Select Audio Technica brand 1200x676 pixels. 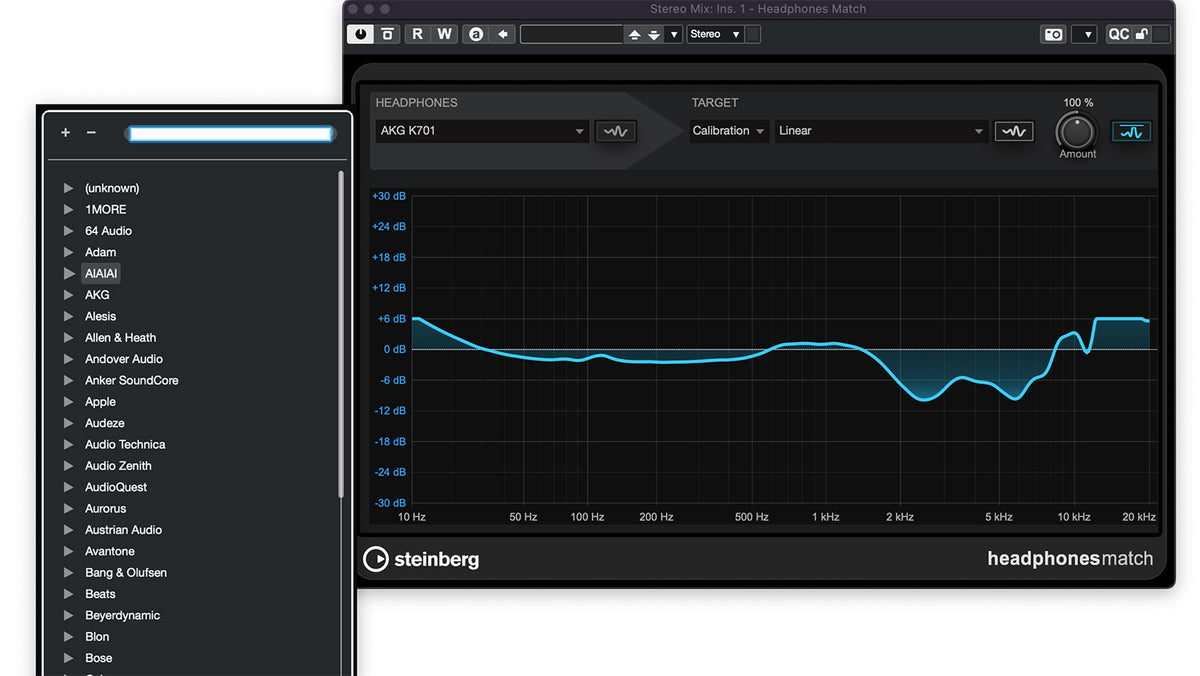coord(125,444)
